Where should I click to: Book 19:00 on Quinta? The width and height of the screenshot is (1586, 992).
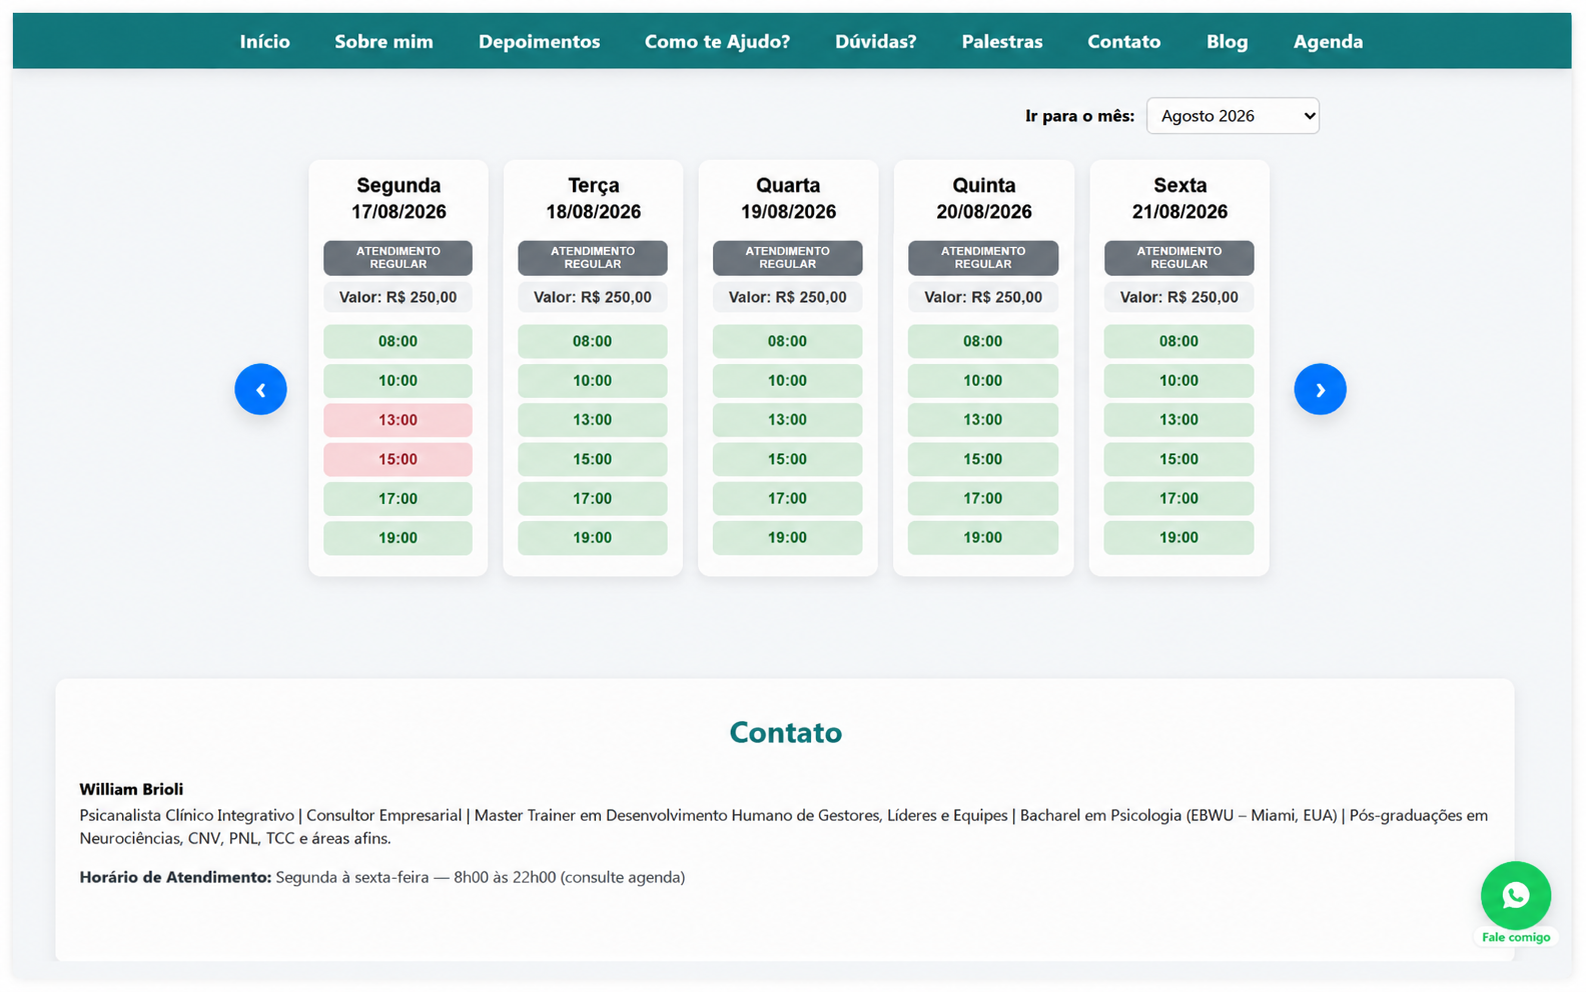click(x=983, y=538)
